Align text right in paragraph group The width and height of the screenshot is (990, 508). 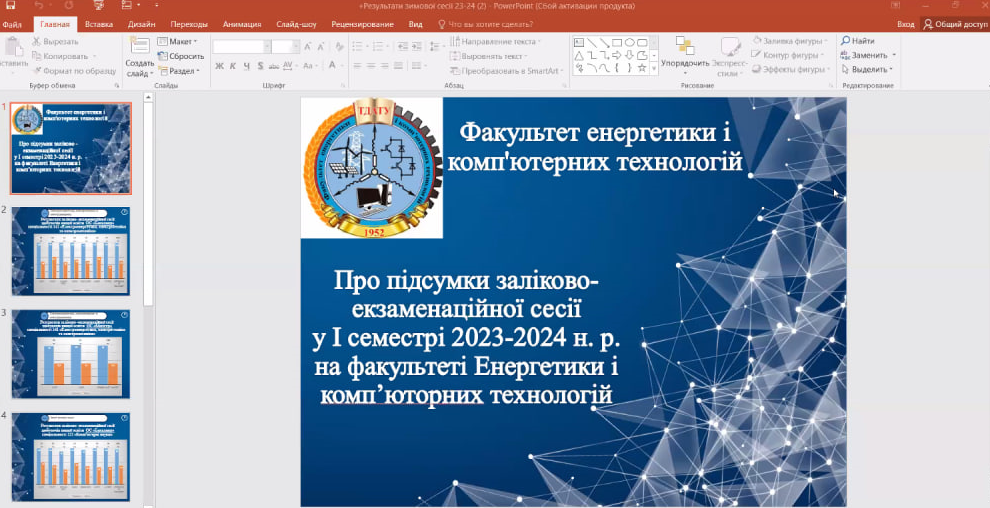click(x=385, y=66)
